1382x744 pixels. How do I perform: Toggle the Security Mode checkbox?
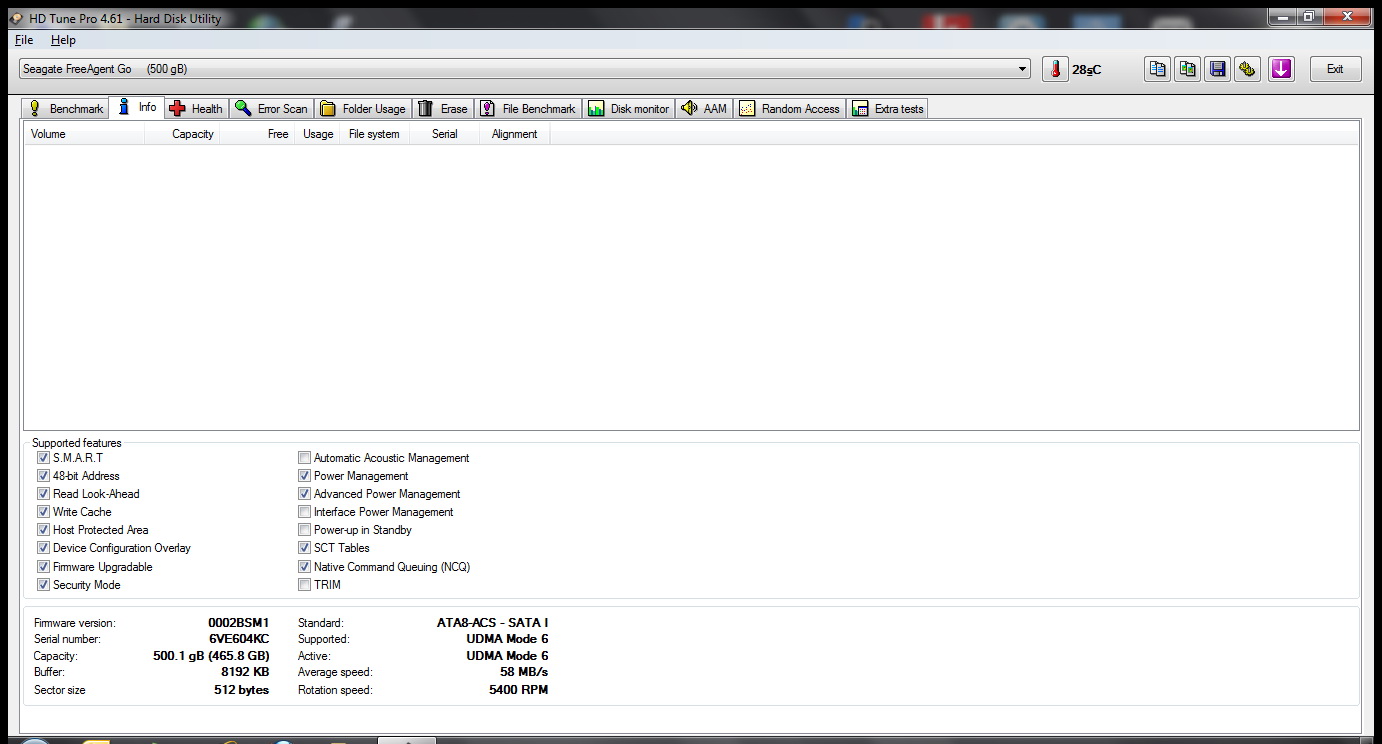coord(43,585)
